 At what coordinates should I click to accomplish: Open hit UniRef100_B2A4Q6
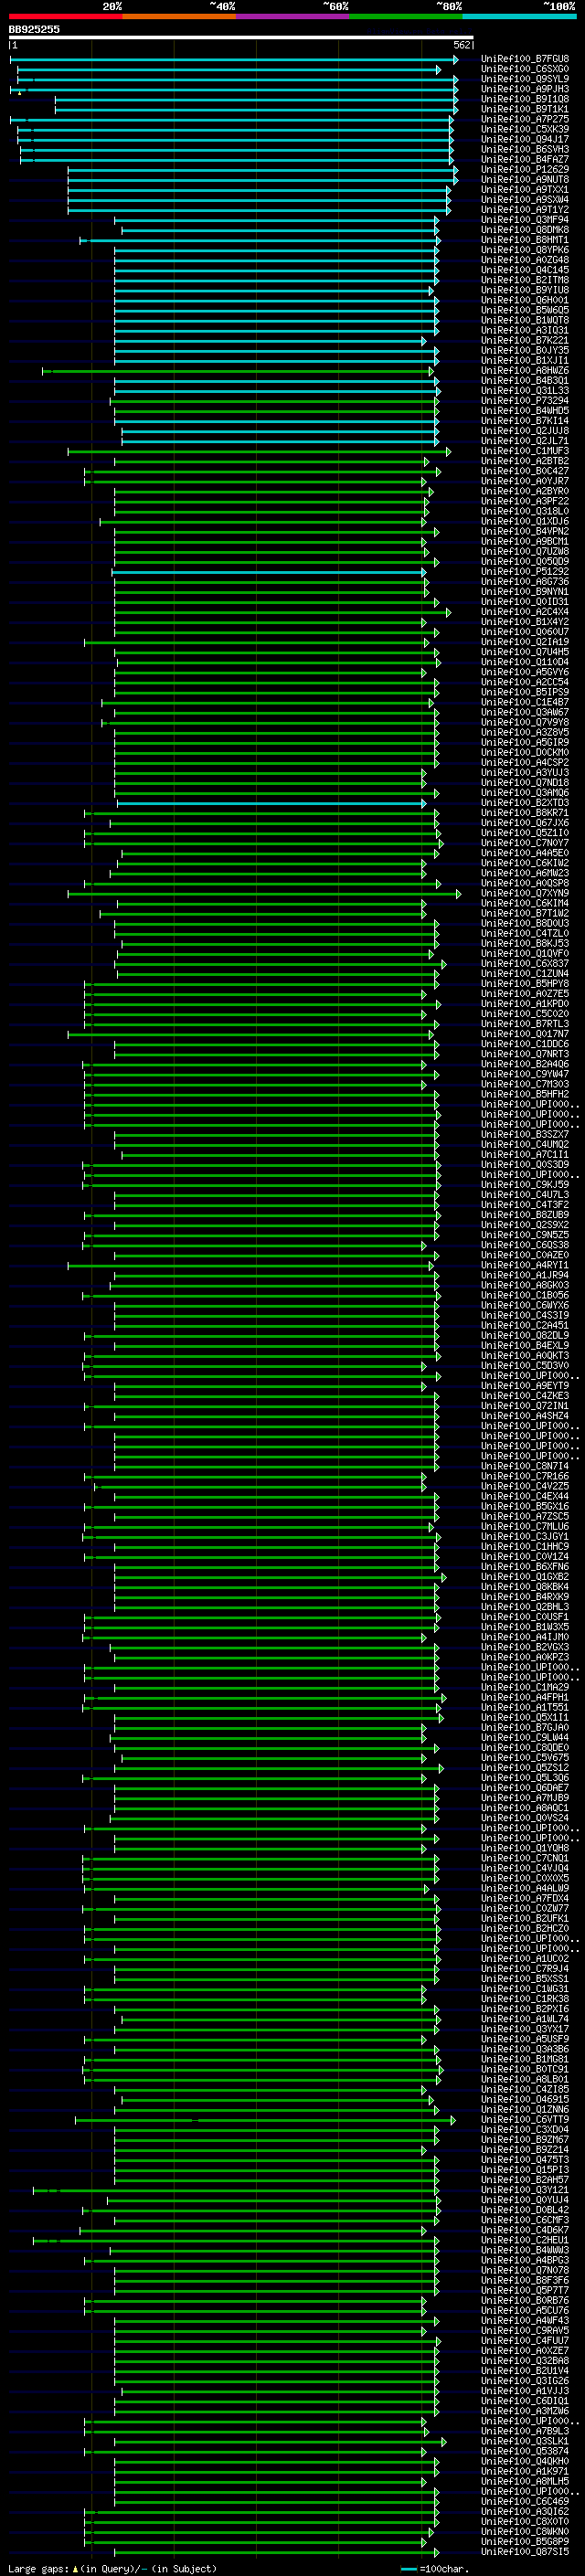pos(525,1064)
